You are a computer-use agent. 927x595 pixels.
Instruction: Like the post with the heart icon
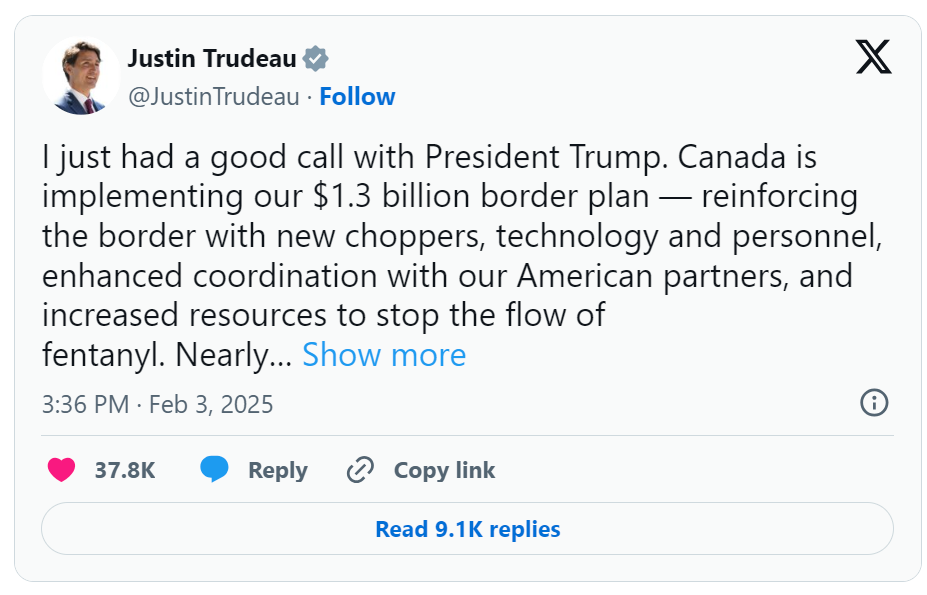(62, 470)
